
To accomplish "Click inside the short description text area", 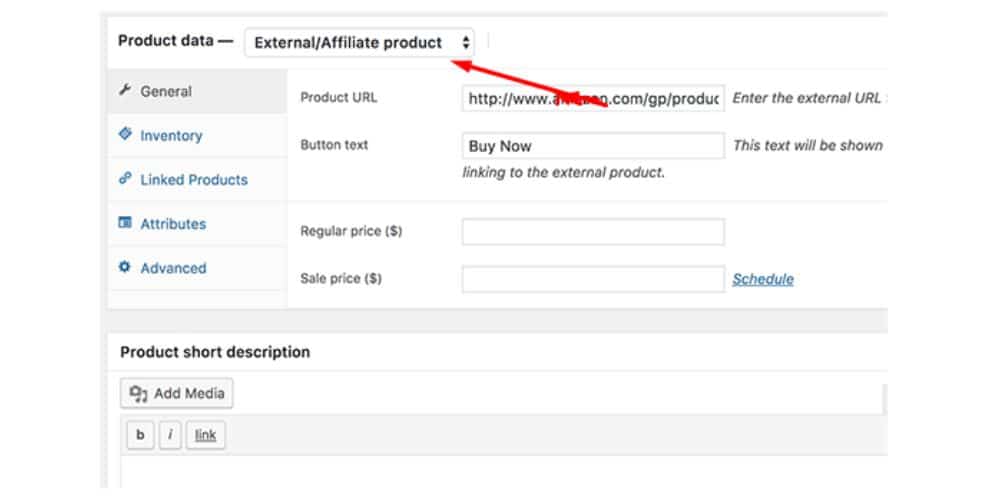I will (x=500, y=475).
